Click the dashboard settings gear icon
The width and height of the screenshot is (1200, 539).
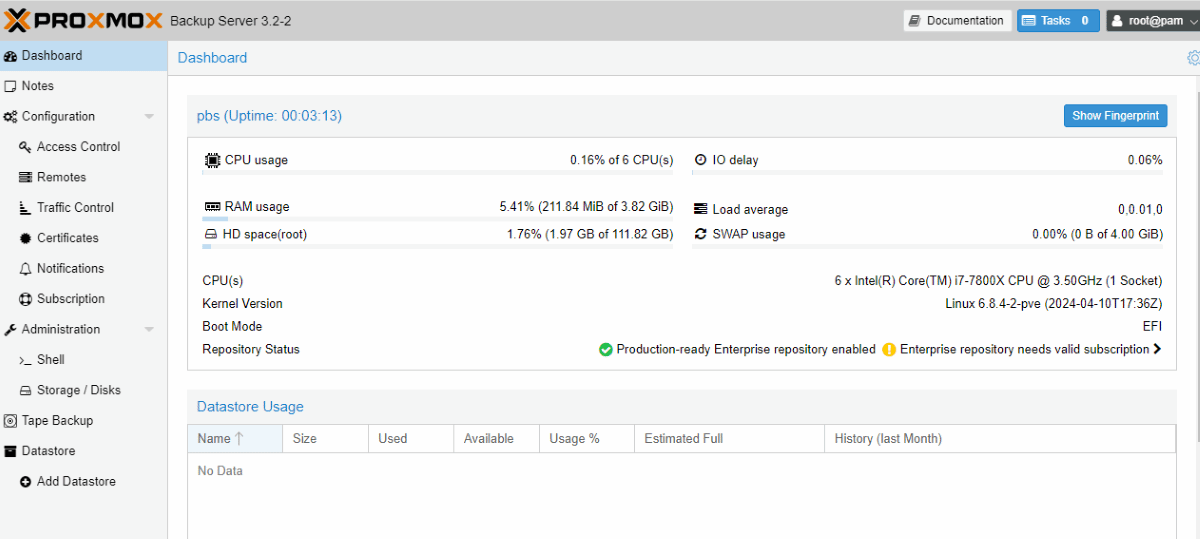click(1193, 58)
